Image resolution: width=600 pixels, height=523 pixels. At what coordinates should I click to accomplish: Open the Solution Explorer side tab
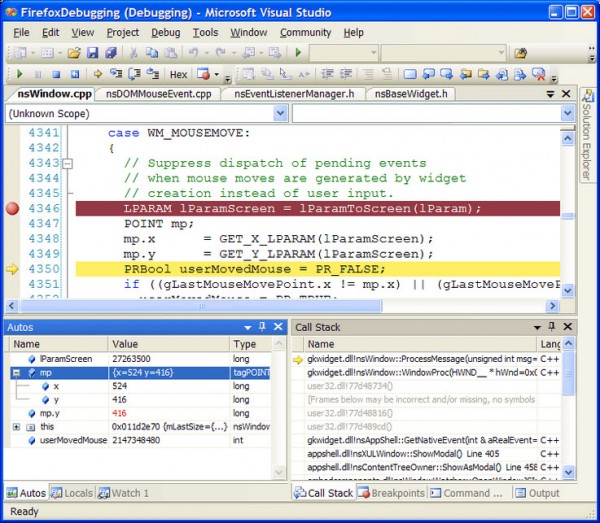click(587, 135)
